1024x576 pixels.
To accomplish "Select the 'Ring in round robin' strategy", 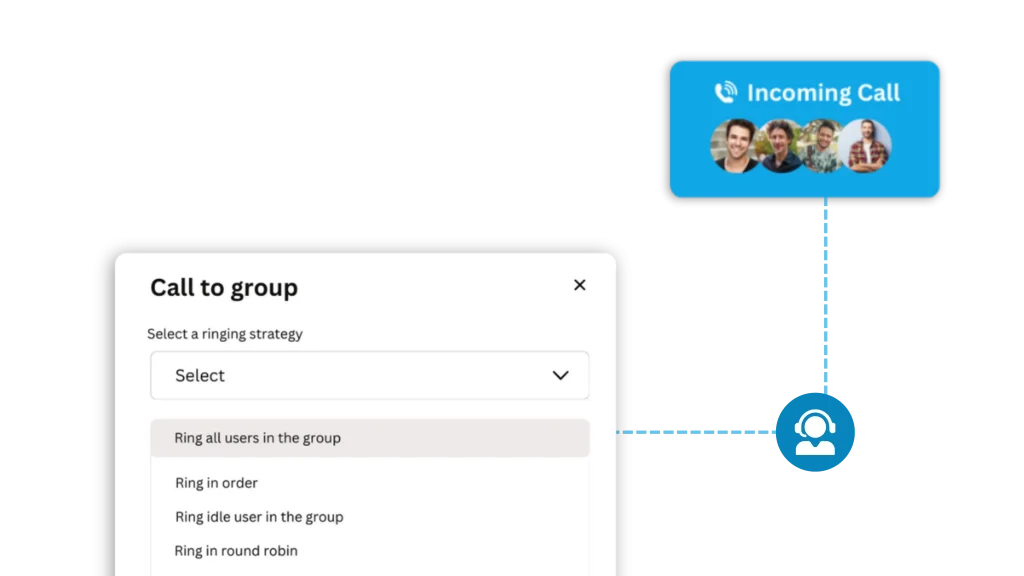I will [236, 551].
